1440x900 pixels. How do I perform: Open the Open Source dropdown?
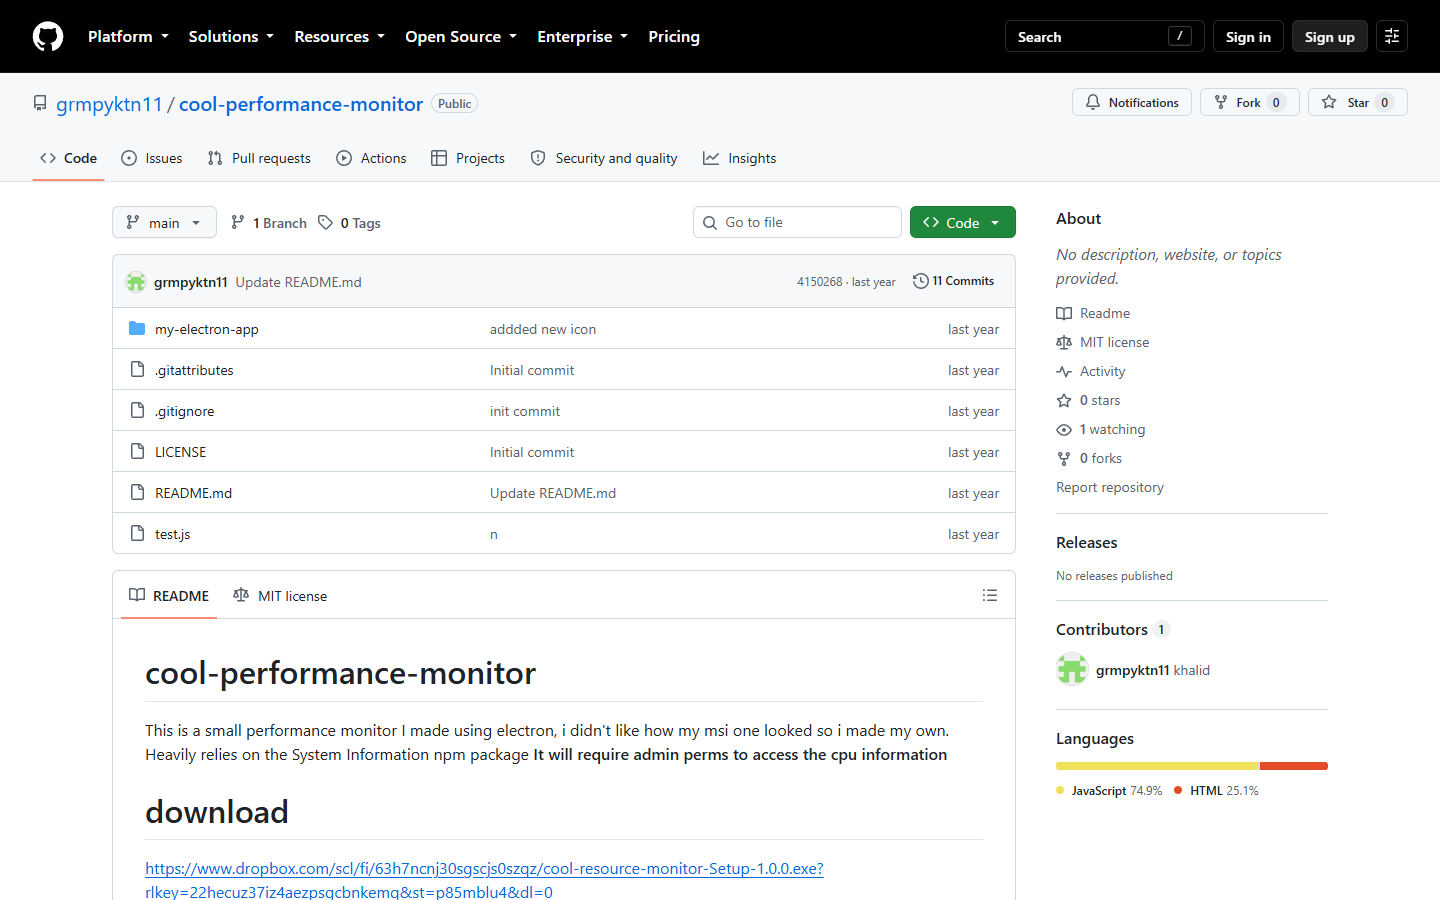[x=461, y=36]
